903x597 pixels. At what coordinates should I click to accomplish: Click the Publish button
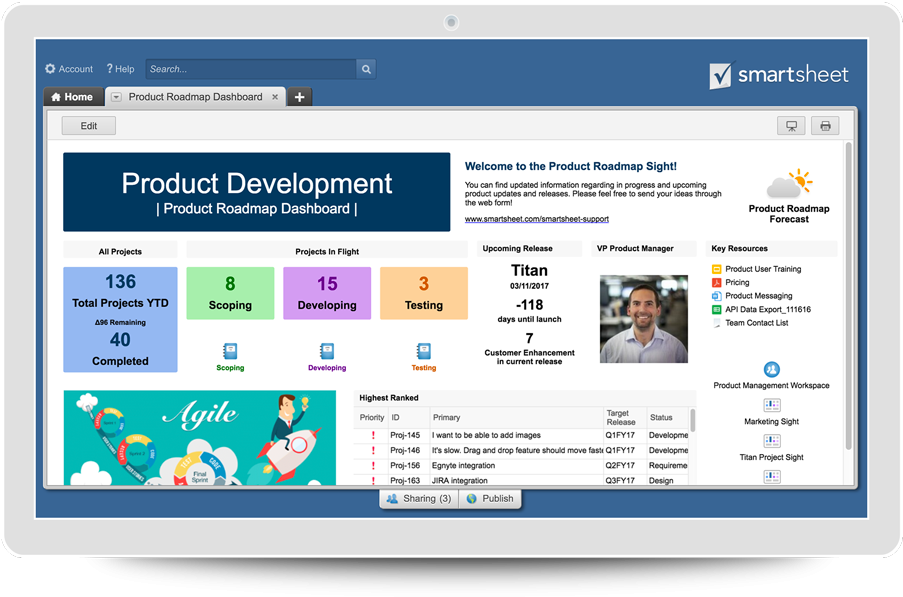coord(490,498)
